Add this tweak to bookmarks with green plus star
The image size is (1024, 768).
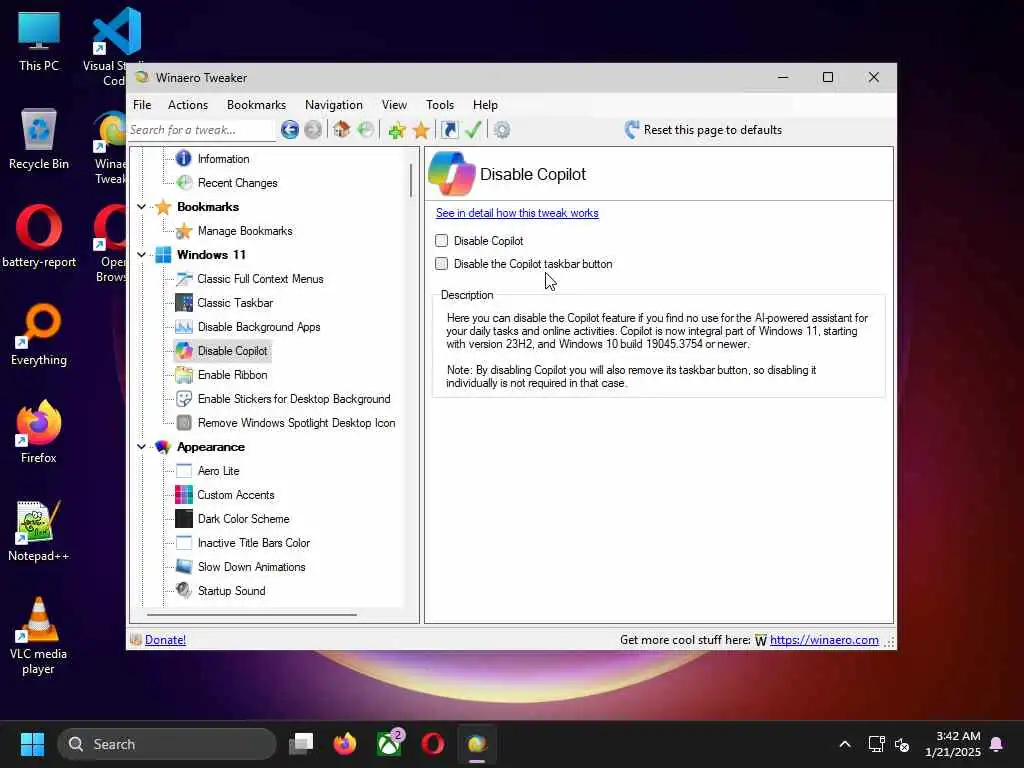(396, 130)
